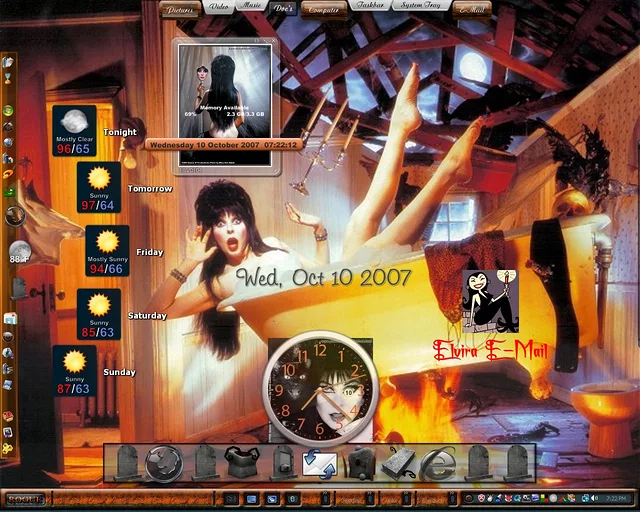Open the cauldron icon in the dock
Screen dimensions: 640x512
[239, 463]
